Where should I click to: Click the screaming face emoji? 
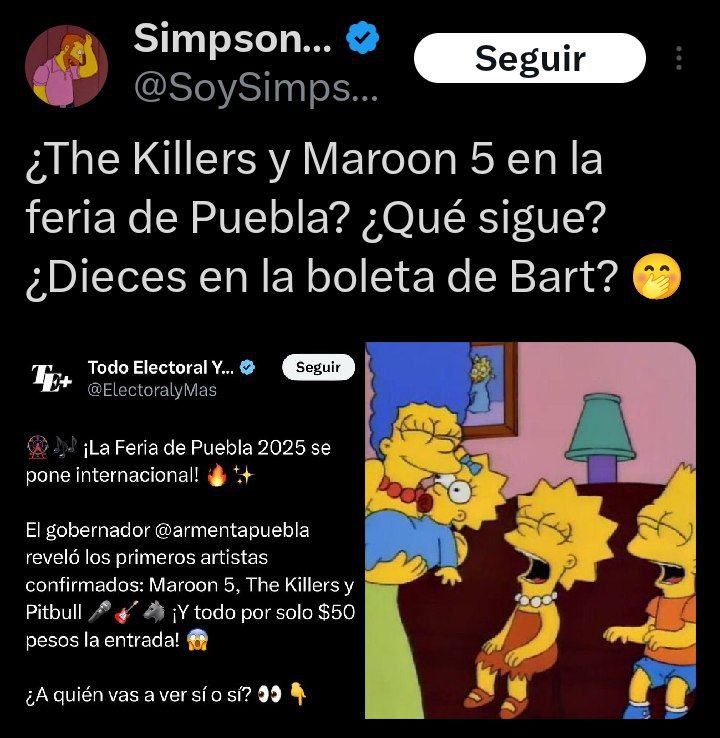[x=197, y=640]
